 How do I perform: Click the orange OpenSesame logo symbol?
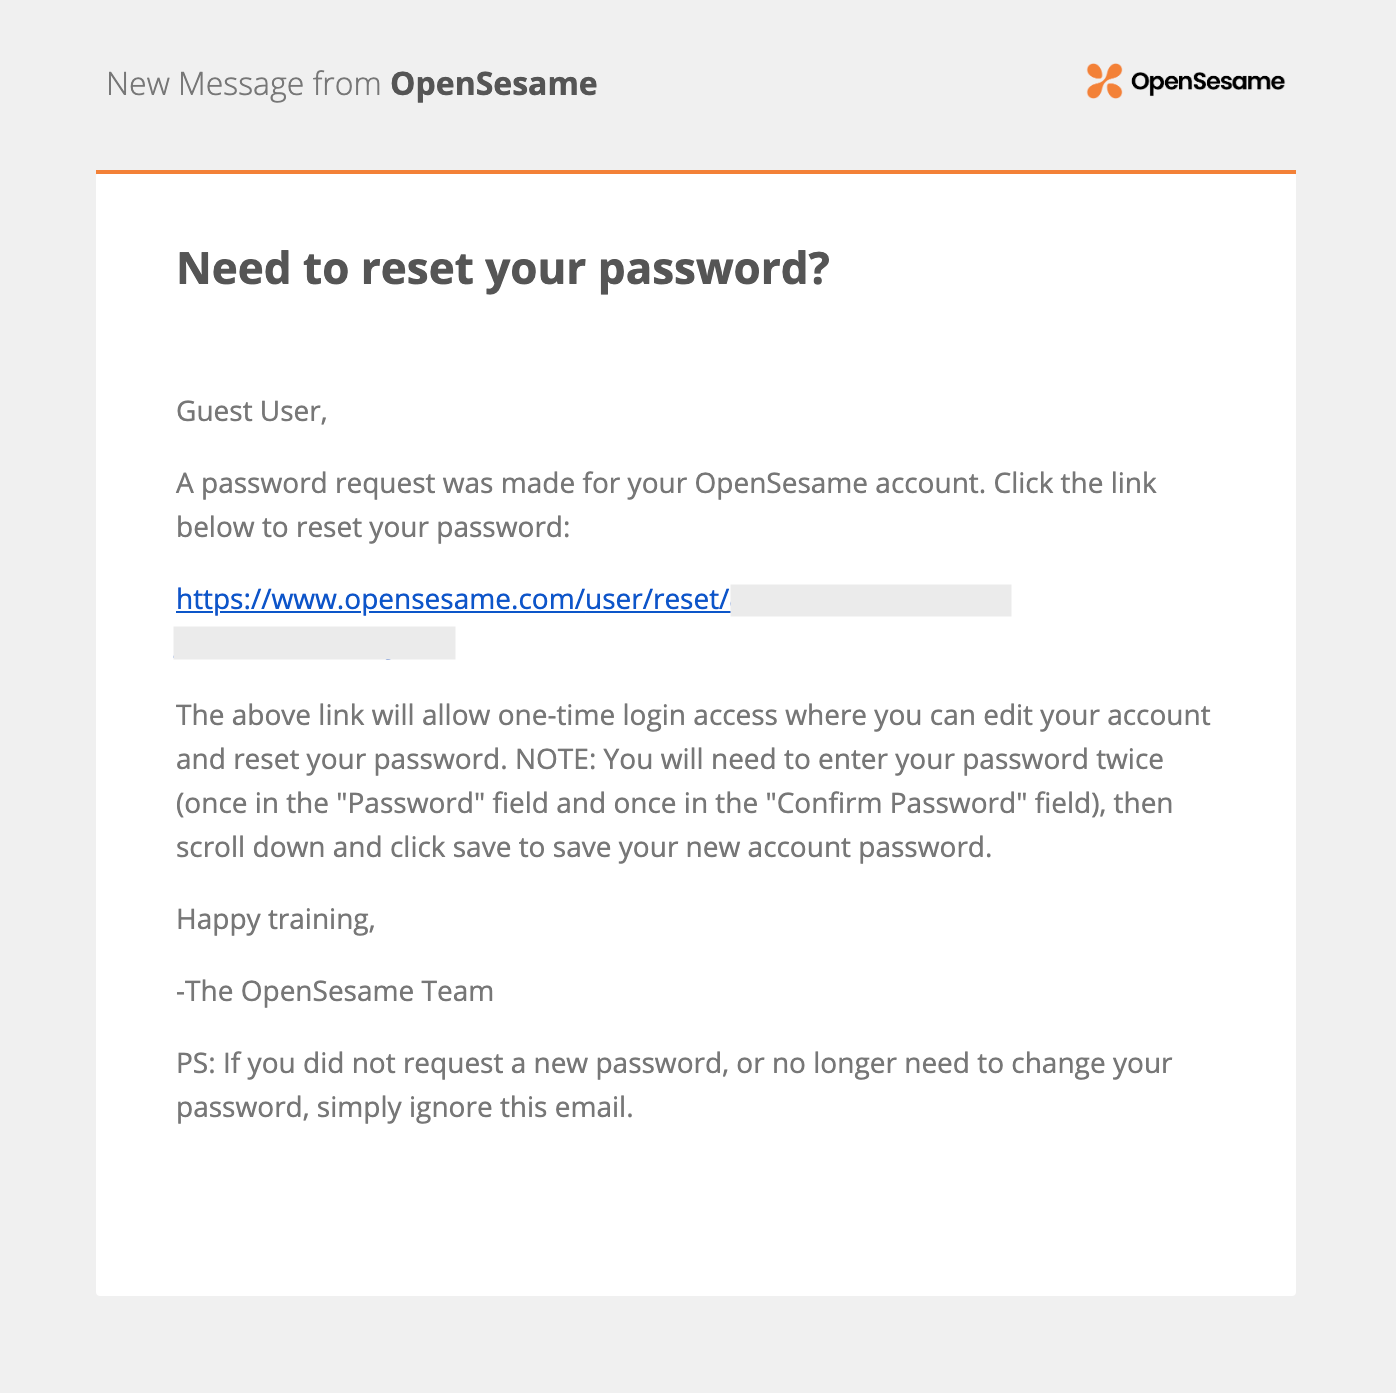[x=1105, y=81]
